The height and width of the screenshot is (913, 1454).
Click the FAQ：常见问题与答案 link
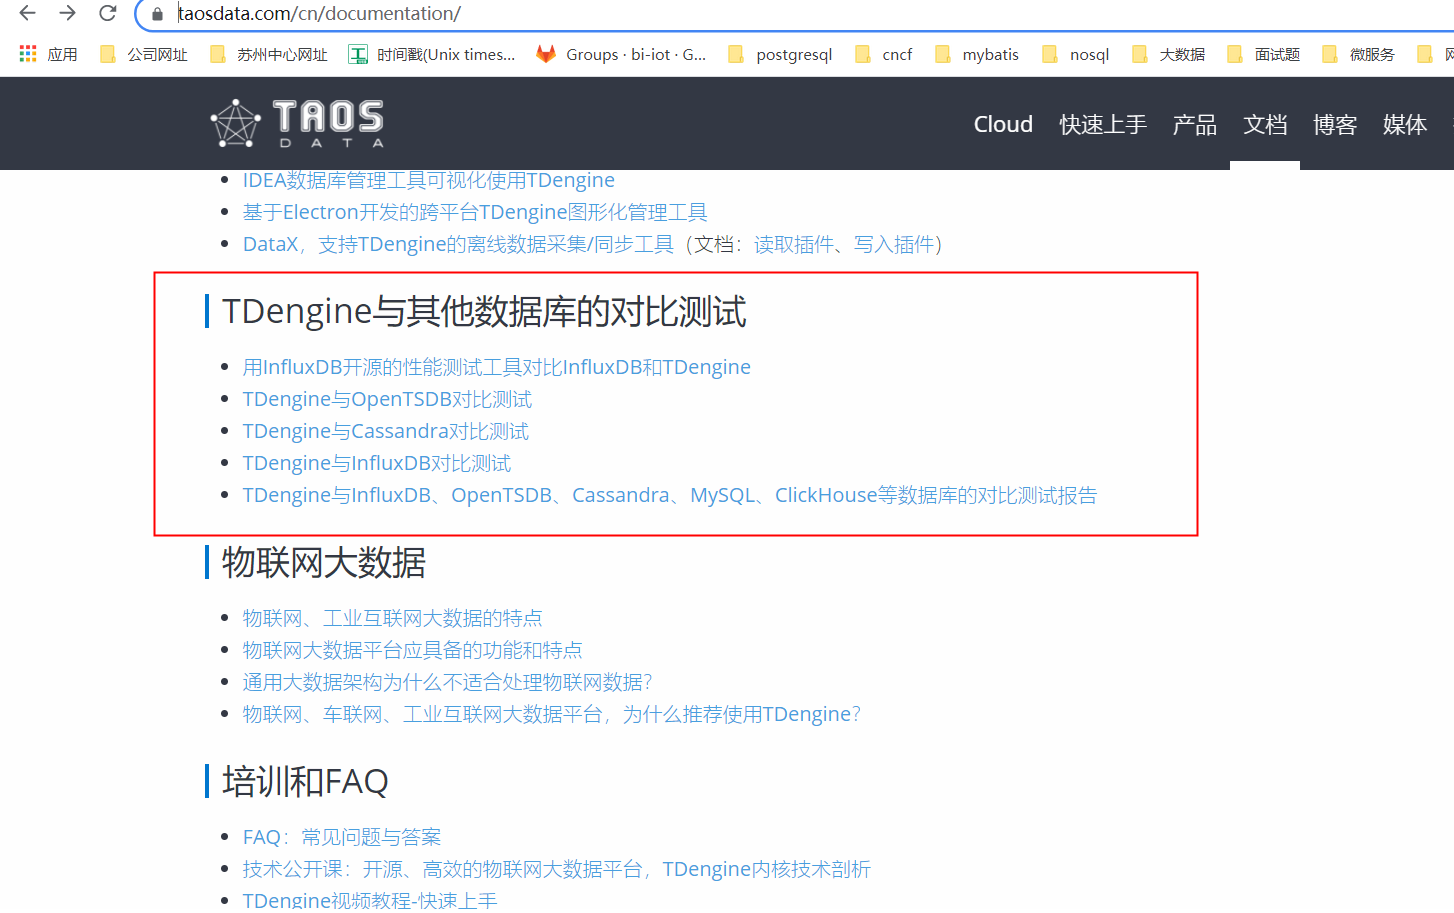coord(342,836)
